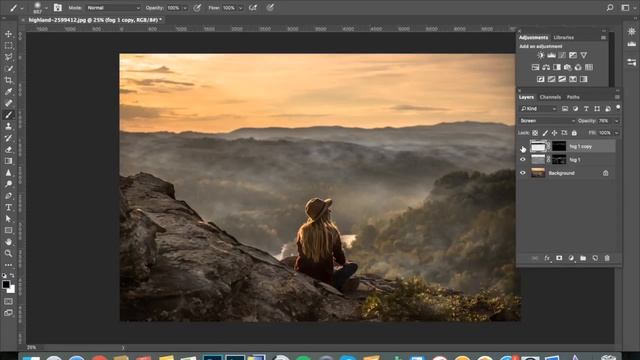Open brush Flow slider arrow
The image size is (640, 360).
pyautogui.click(x=240, y=8)
